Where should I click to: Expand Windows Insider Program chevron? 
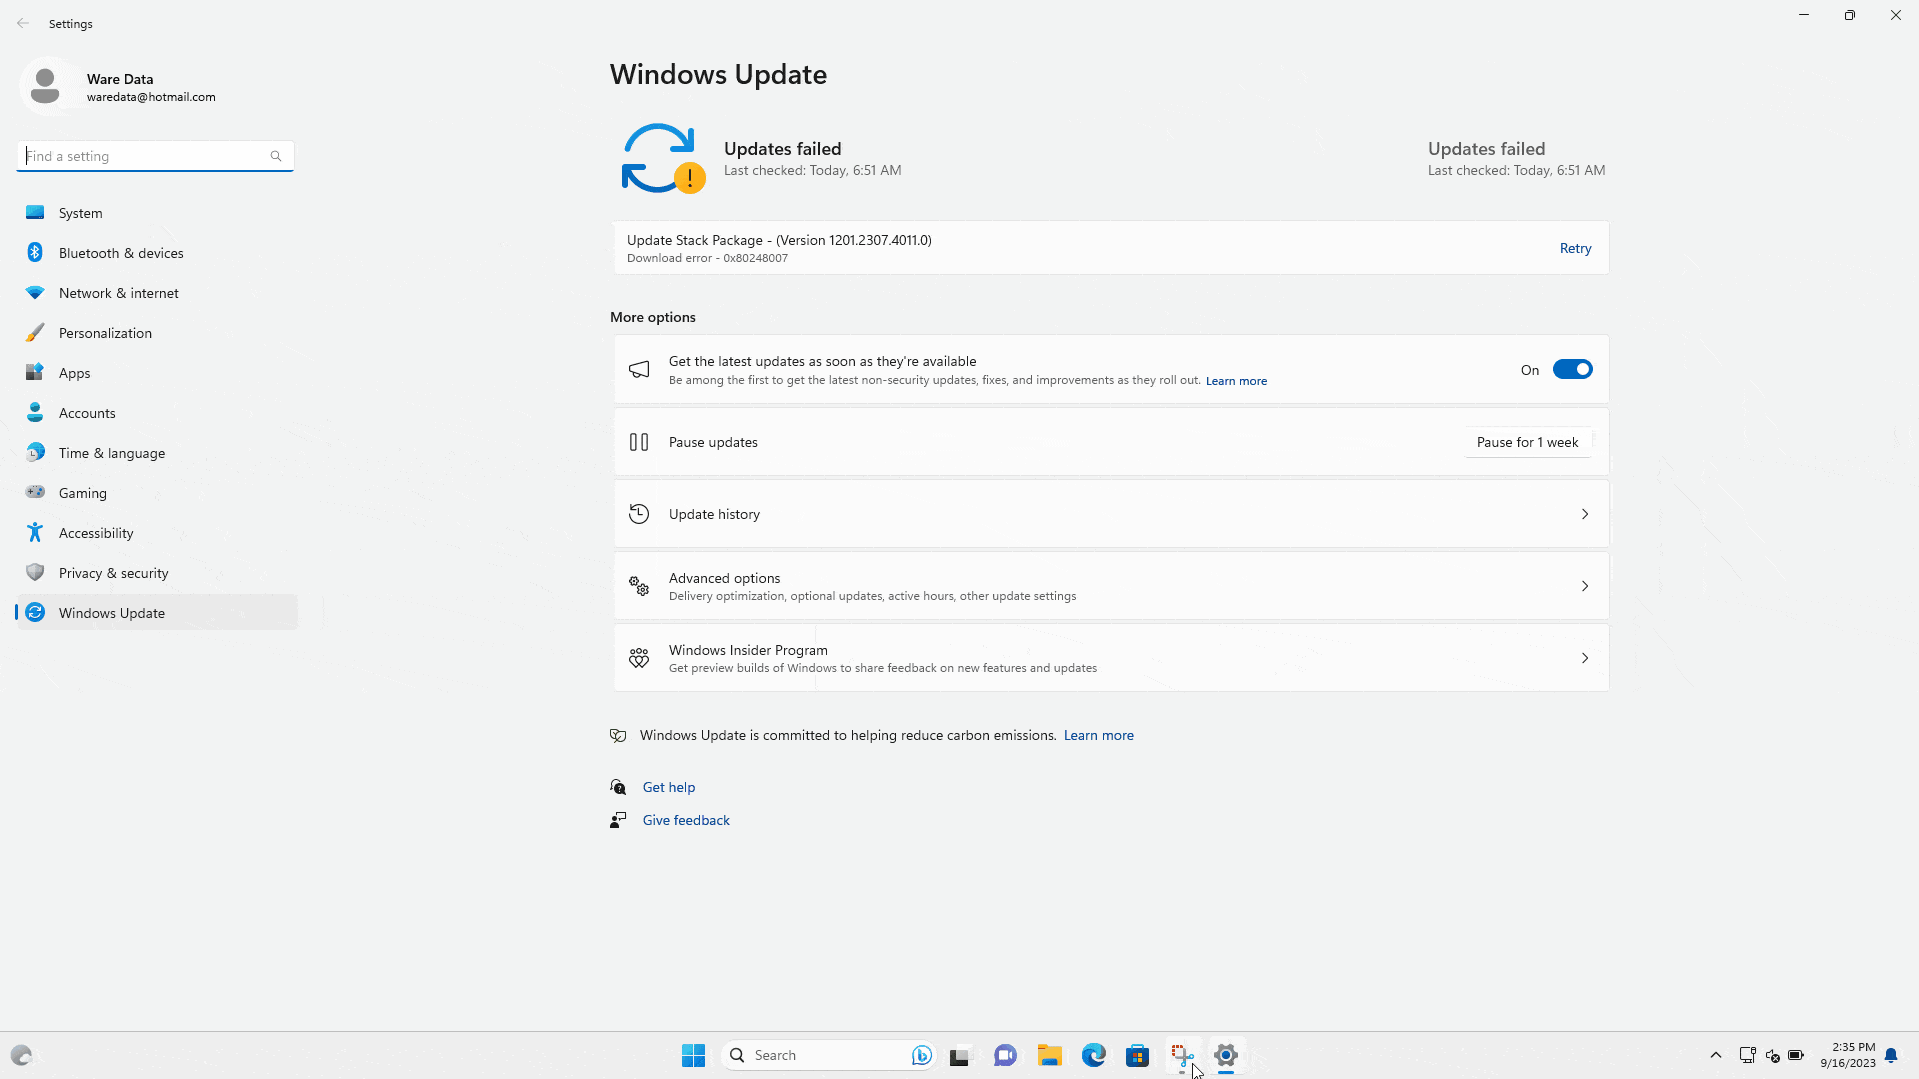[1585, 658]
